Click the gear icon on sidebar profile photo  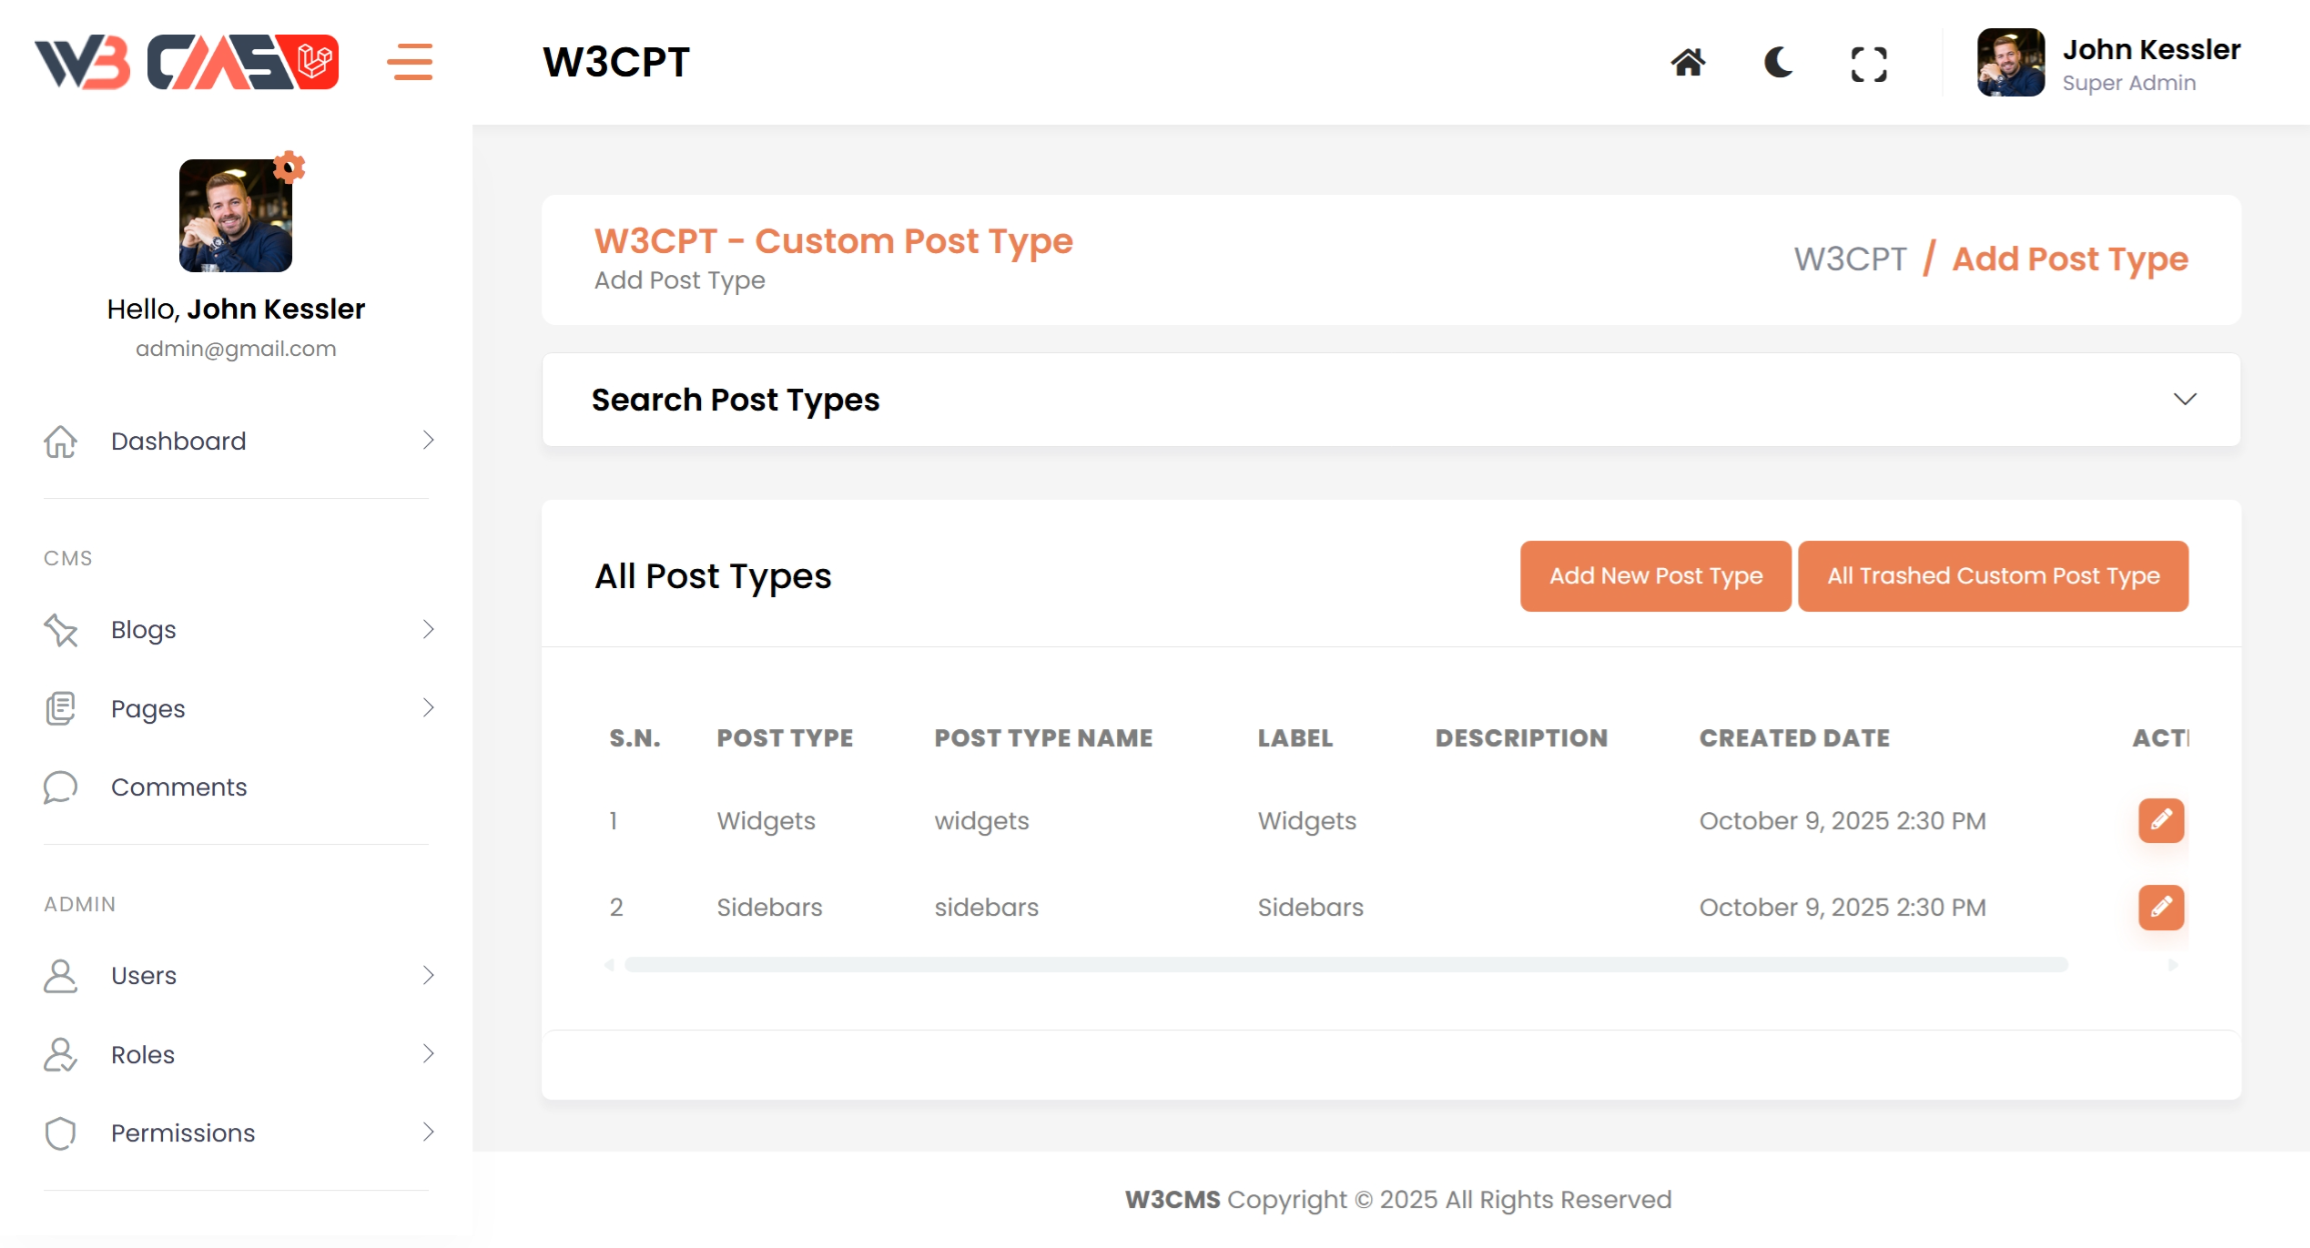coord(289,167)
